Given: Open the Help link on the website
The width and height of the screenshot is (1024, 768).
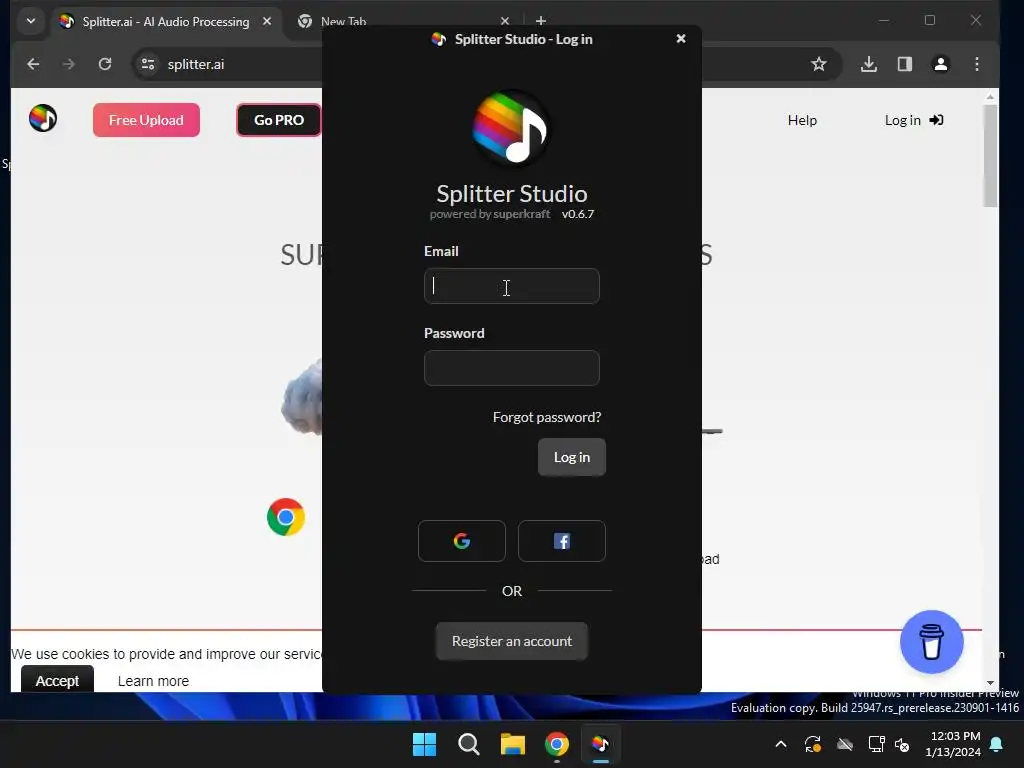Looking at the screenshot, I should [802, 120].
